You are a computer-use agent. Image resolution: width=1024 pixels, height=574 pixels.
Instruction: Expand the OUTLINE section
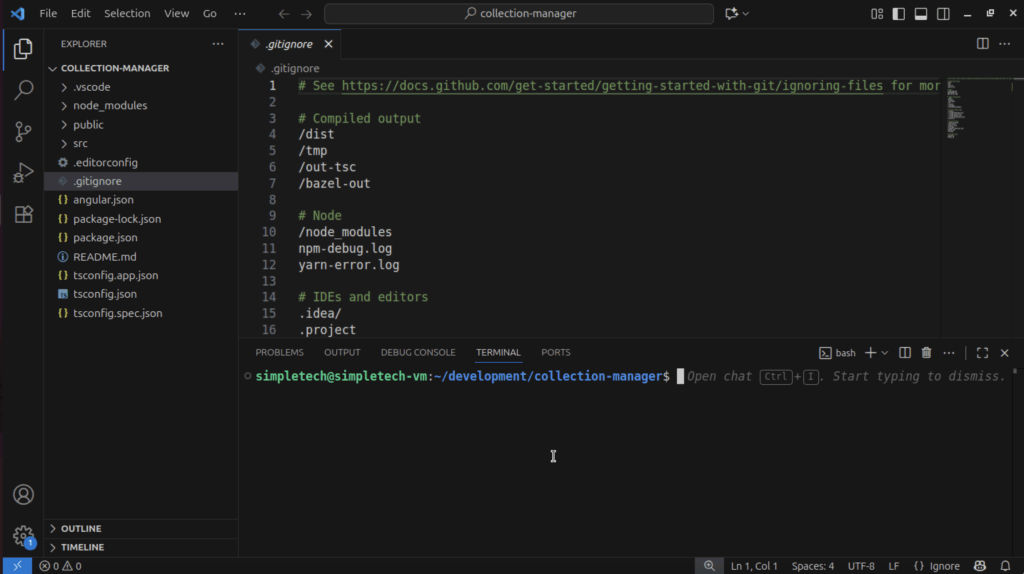[81, 528]
